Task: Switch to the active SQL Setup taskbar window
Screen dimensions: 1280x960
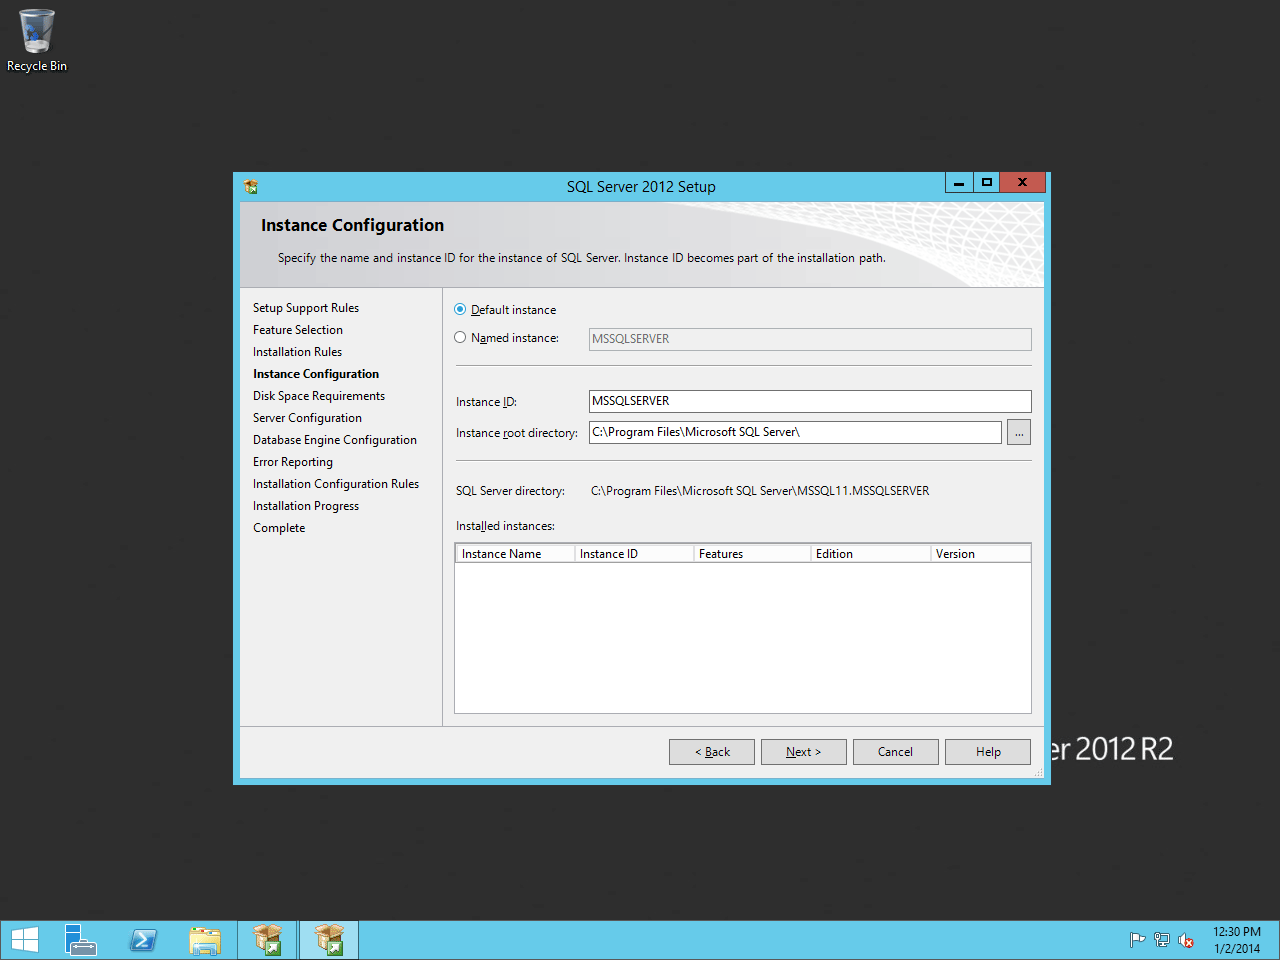Action: [329, 940]
